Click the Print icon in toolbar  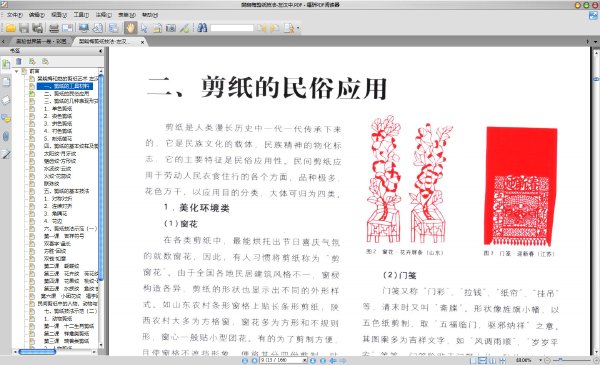point(54,28)
